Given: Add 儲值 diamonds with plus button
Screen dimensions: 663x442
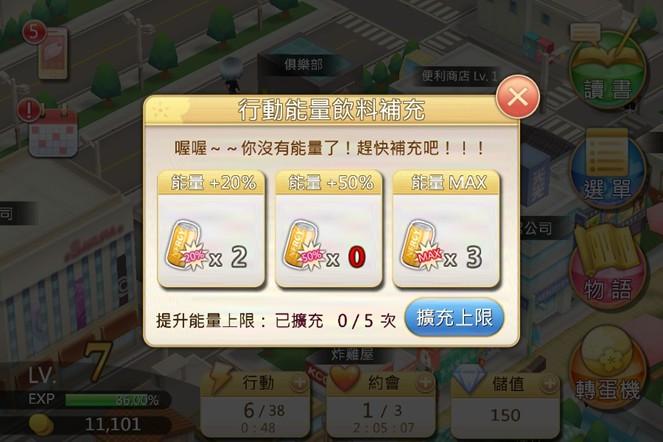Looking at the screenshot, I should pyautogui.click(x=550, y=383).
